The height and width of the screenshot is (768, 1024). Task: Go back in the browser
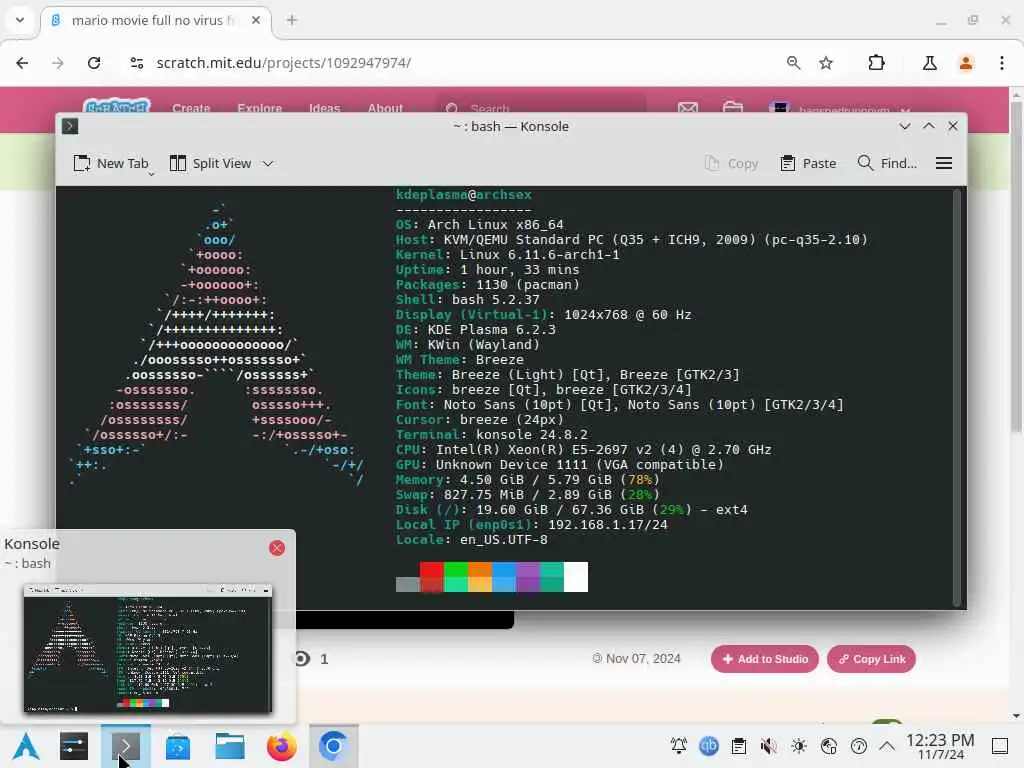pyautogui.click(x=22, y=63)
